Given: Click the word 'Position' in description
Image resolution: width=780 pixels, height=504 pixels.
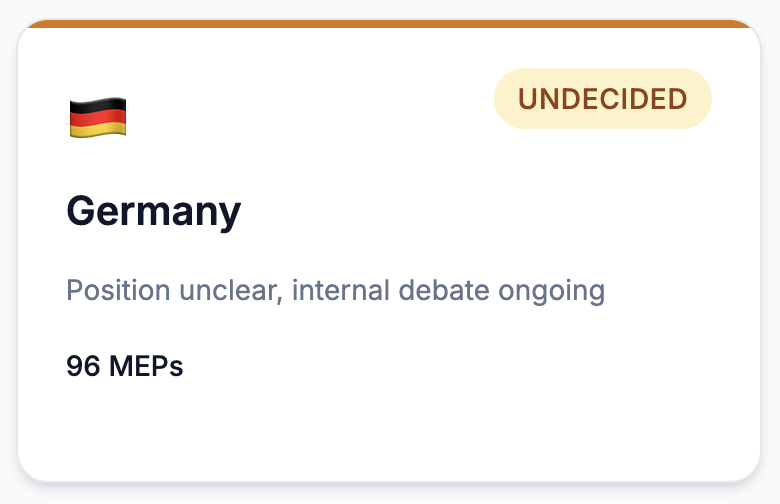Looking at the screenshot, I should click(x=118, y=290).
